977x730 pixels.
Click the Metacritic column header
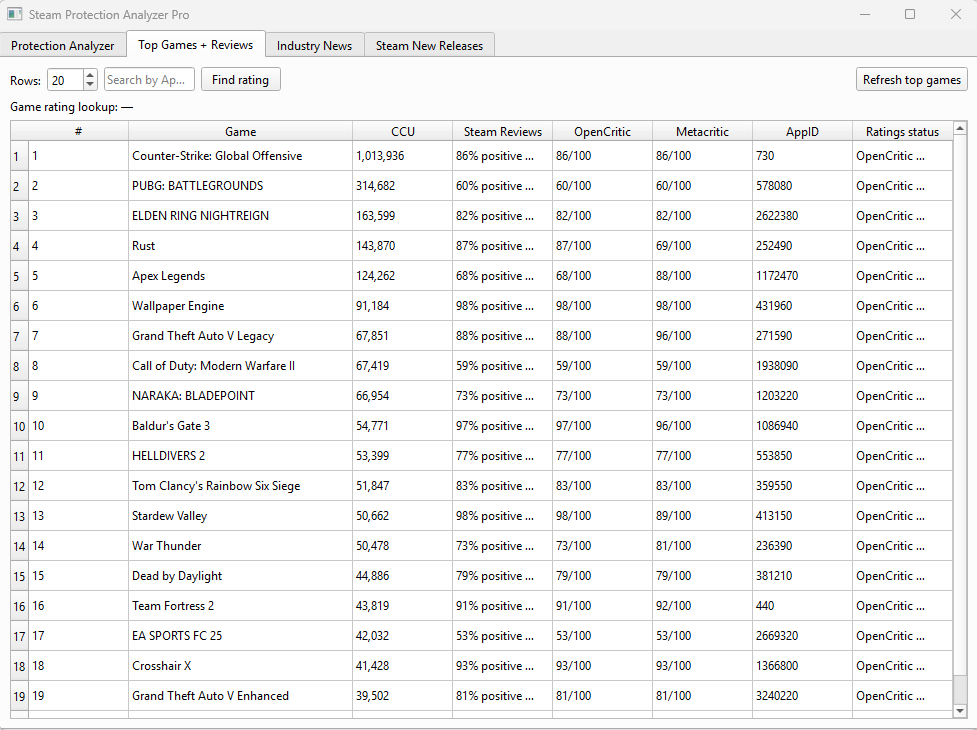[x=702, y=132]
